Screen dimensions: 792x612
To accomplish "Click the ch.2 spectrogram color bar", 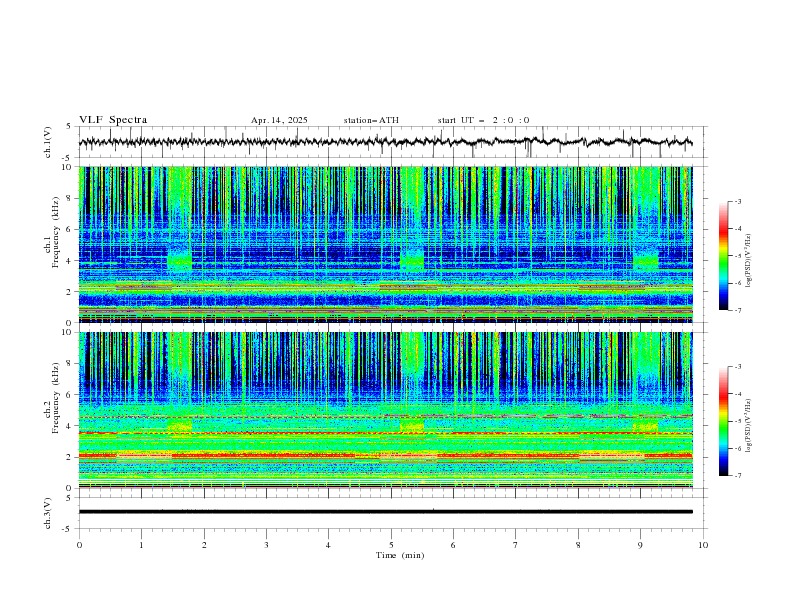I will (723, 421).
